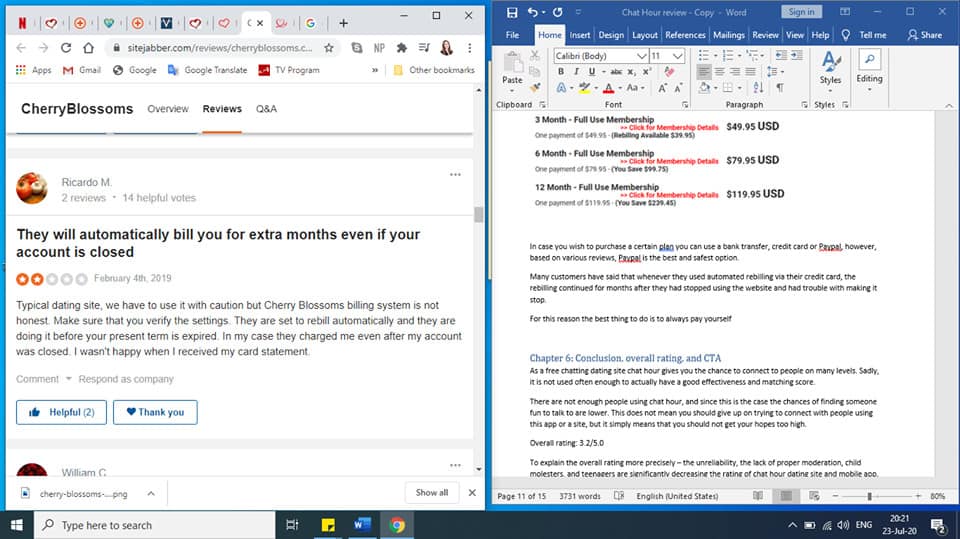The height and width of the screenshot is (539, 960).
Task: Undo last action in Word
Action: [533, 12]
